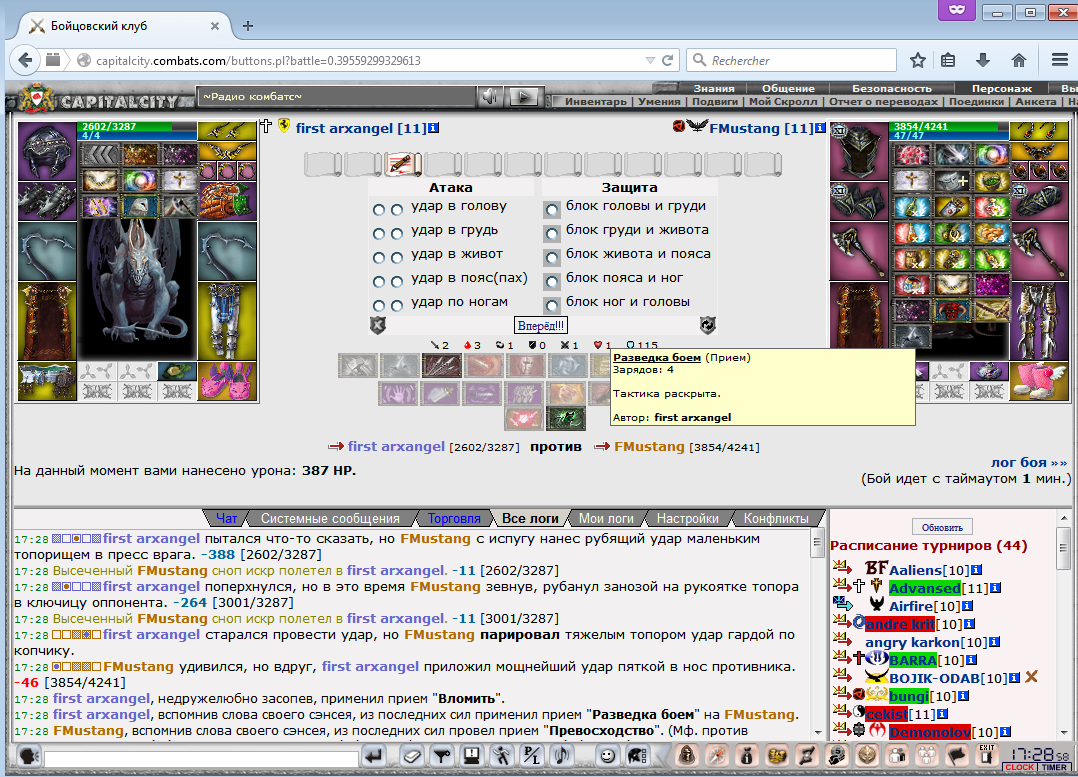Click the scroll slot with the red pencil
This screenshot has height=777, width=1078.
click(x=402, y=164)
